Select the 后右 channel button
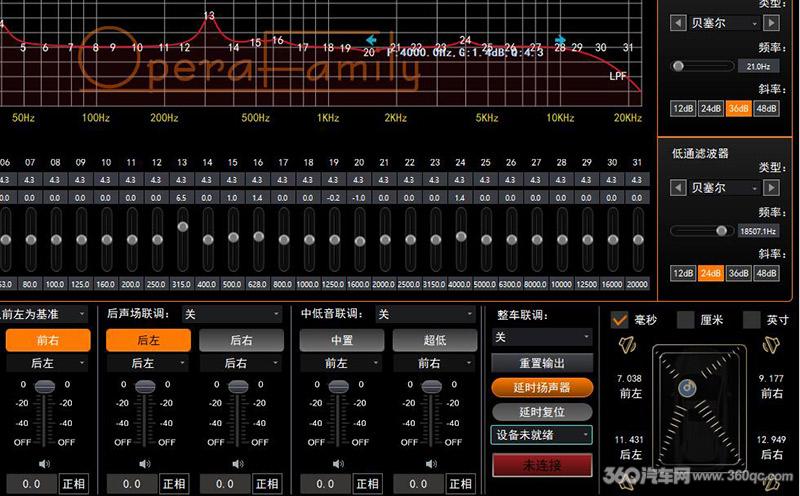Screen dimensions: 800x496 click(x=241, y=340)
